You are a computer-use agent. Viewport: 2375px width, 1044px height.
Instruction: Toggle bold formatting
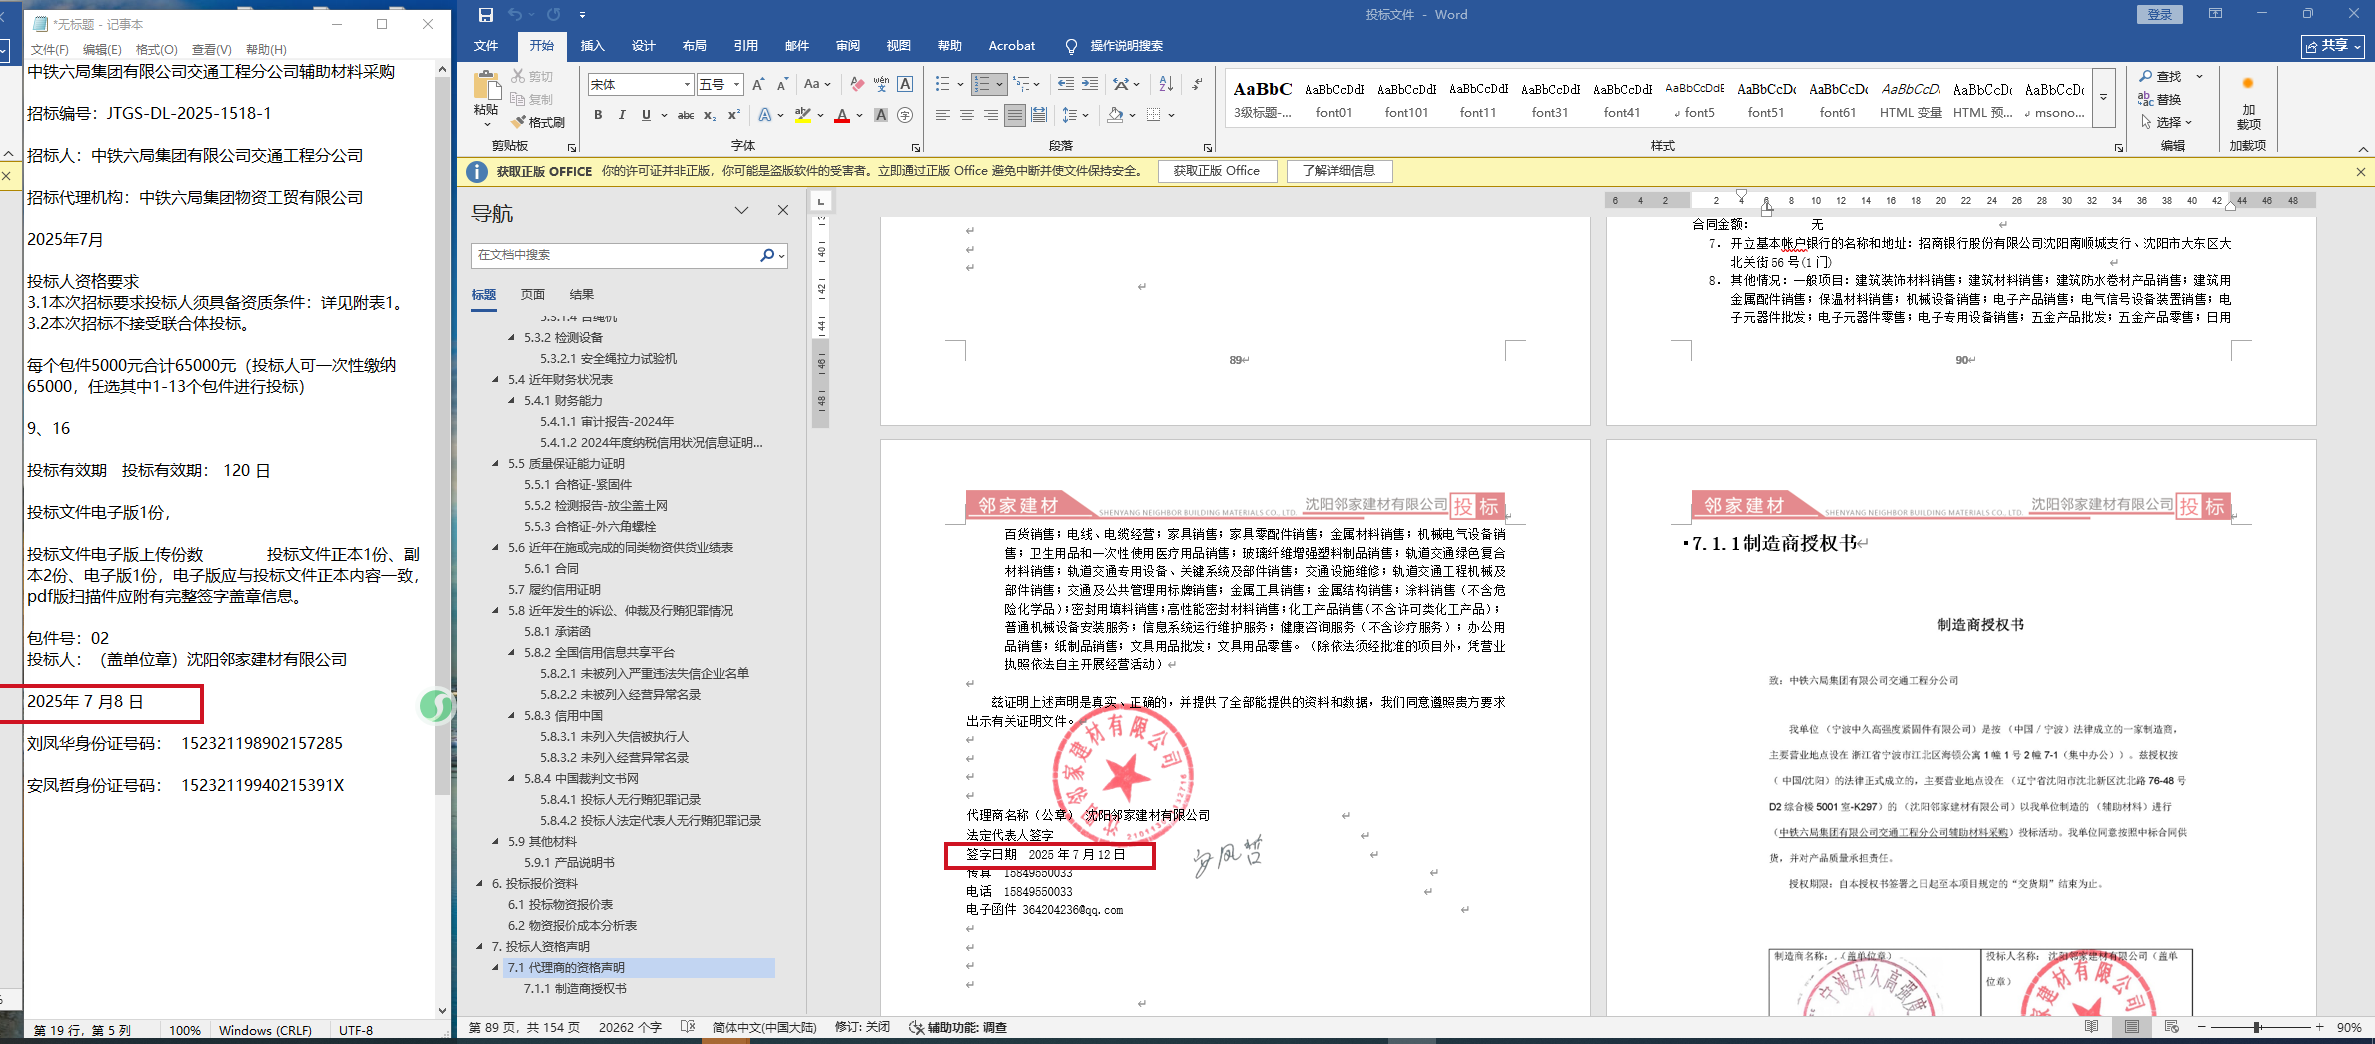pyautogui.click(x=598, y=115)
